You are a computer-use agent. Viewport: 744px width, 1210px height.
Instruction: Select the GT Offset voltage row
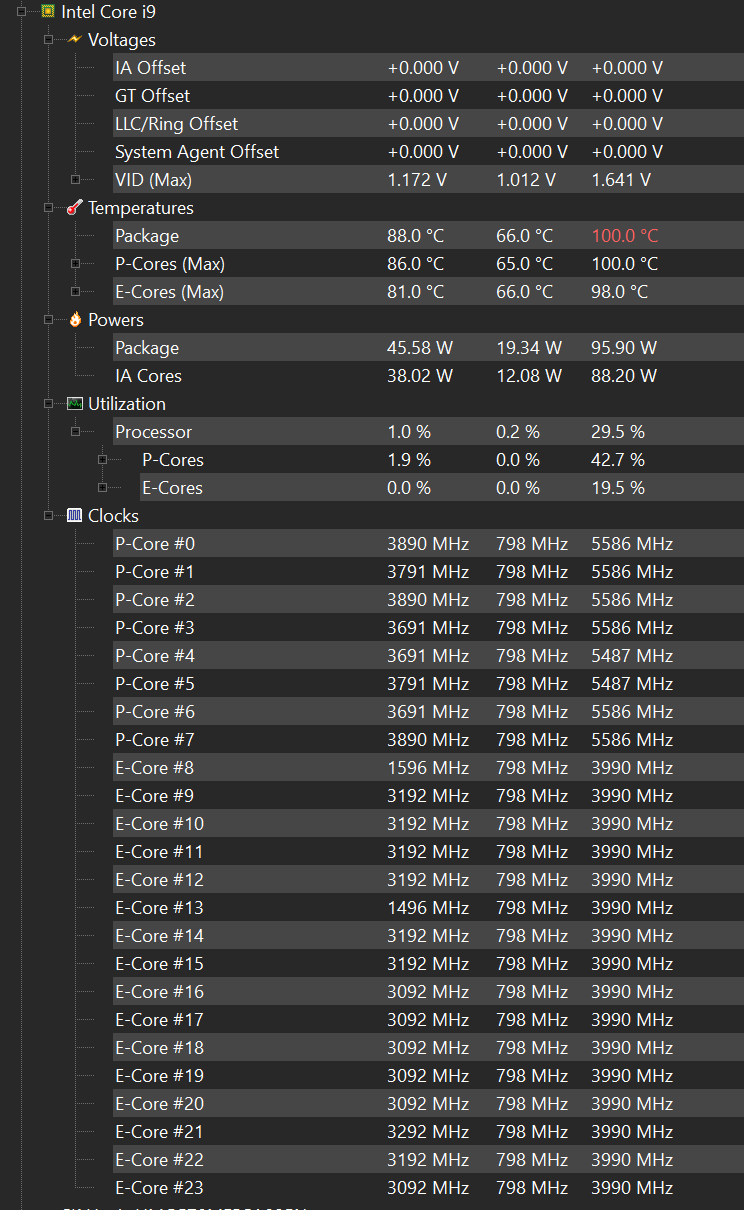coord(427,96)
